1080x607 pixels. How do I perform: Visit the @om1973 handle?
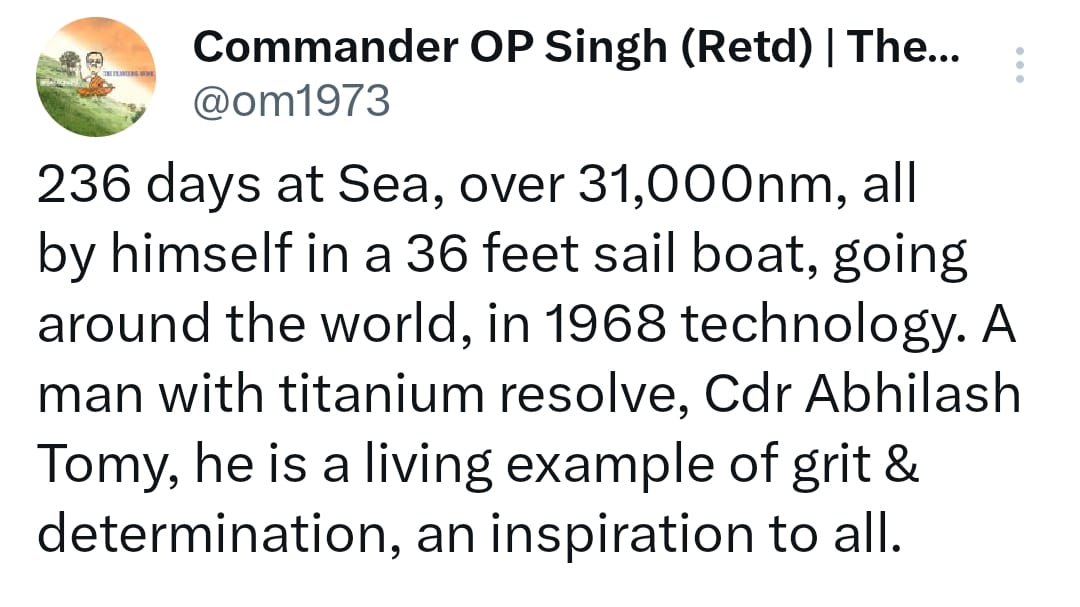pyautogui.click(x=291, y=101)
